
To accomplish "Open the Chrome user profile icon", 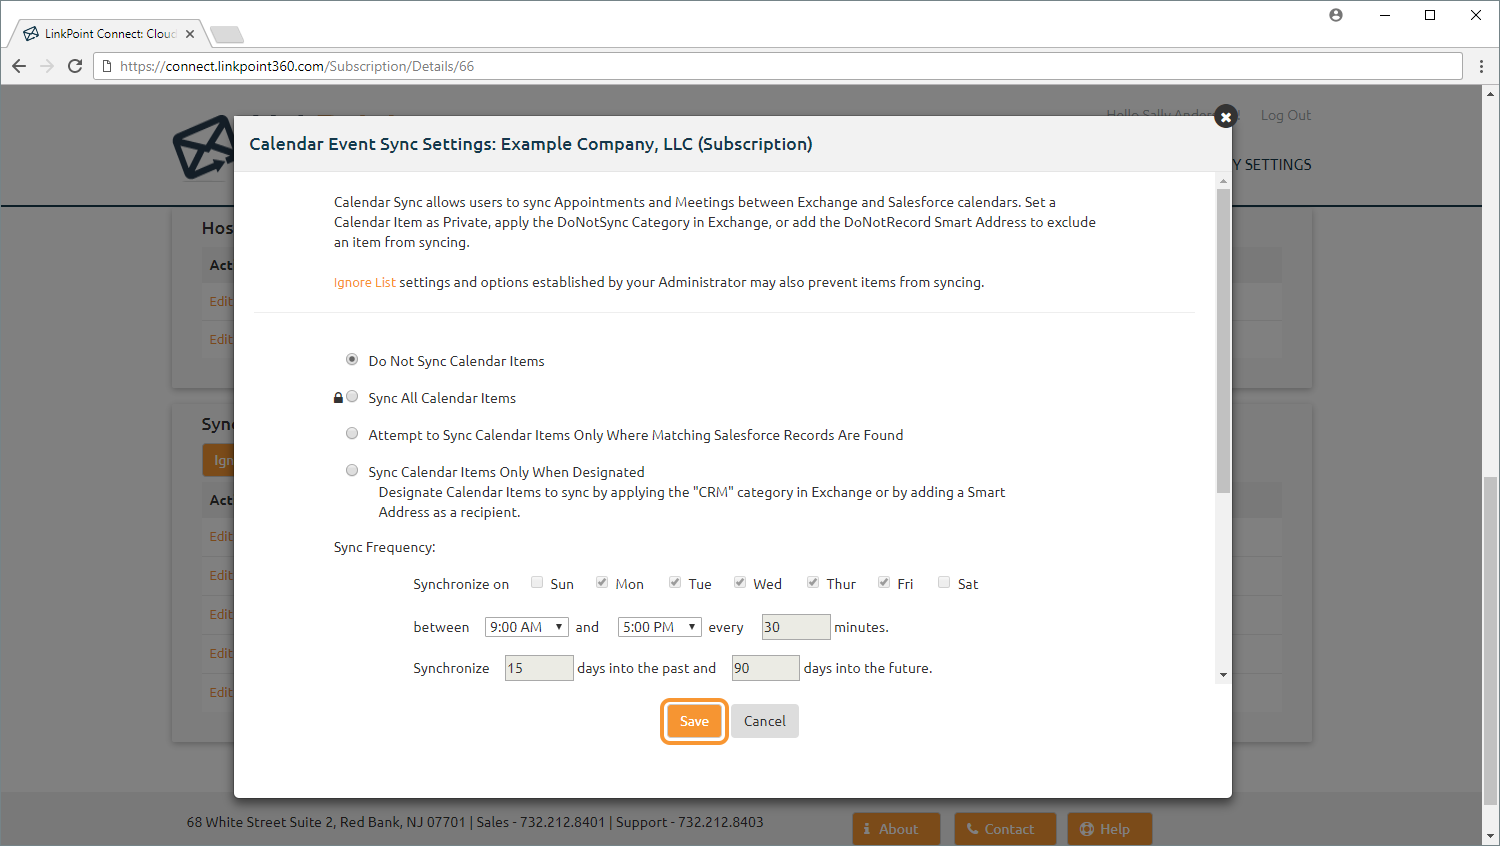I will (x=1336, y=15).
